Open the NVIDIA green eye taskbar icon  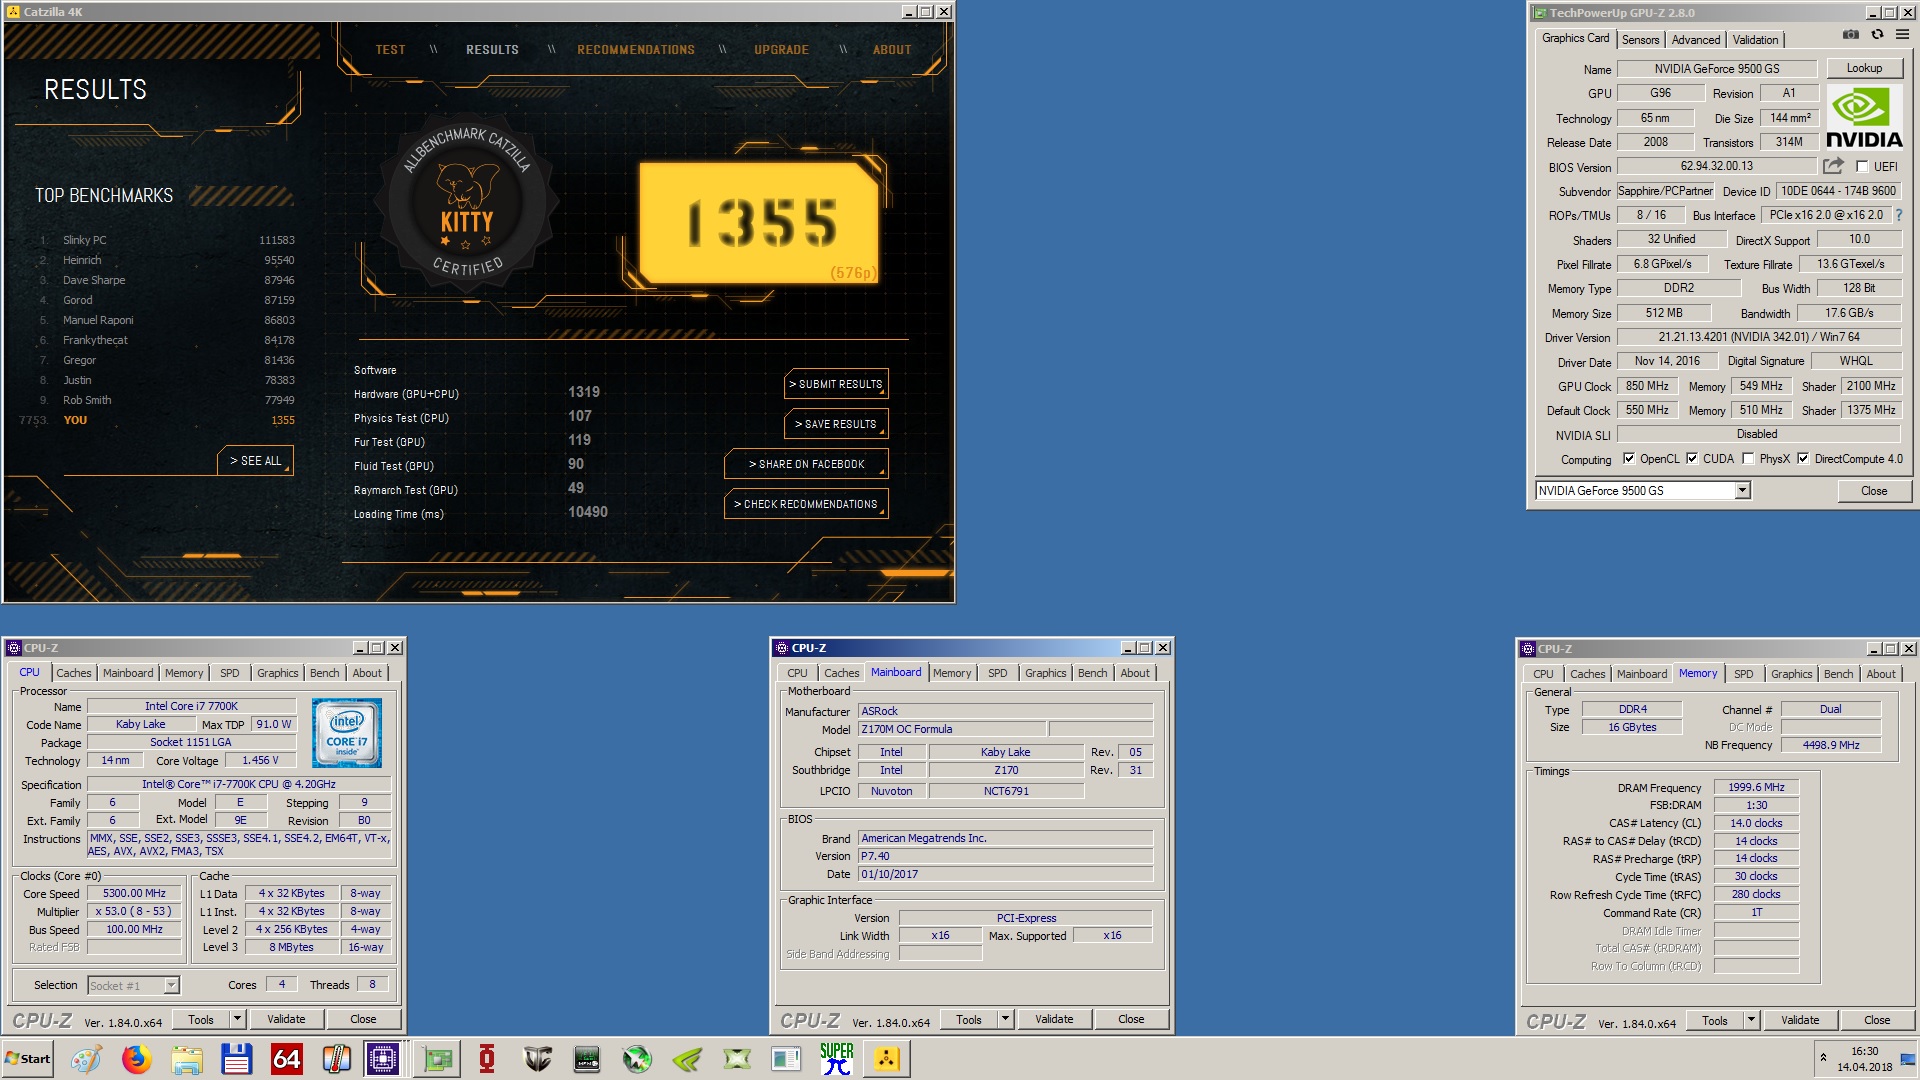tap(687, 1059)
